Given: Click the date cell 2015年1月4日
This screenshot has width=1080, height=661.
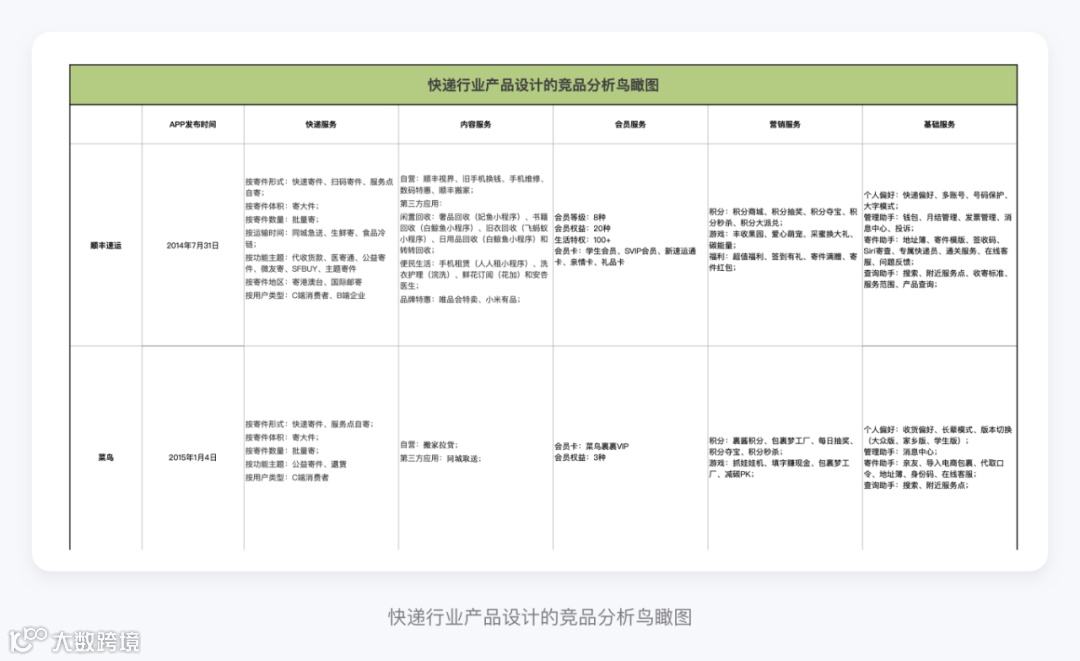Looking at the screenshot, I should (193, 457).
